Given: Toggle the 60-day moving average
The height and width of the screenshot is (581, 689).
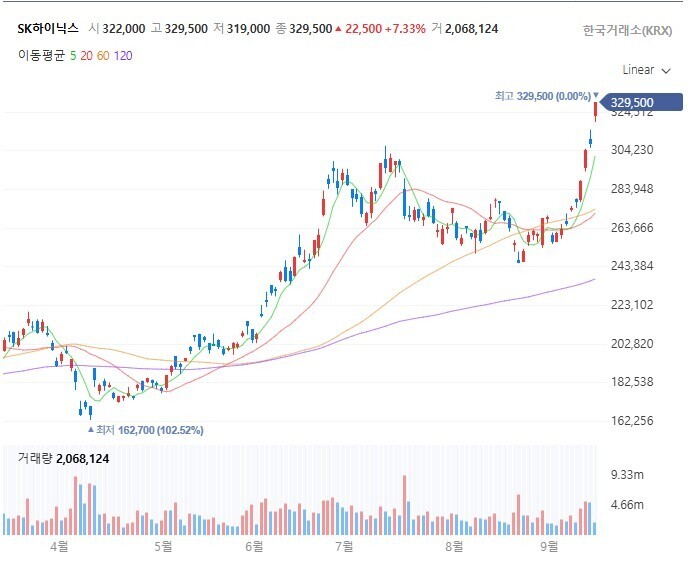Looking at the screenshot, I should 103,56.
